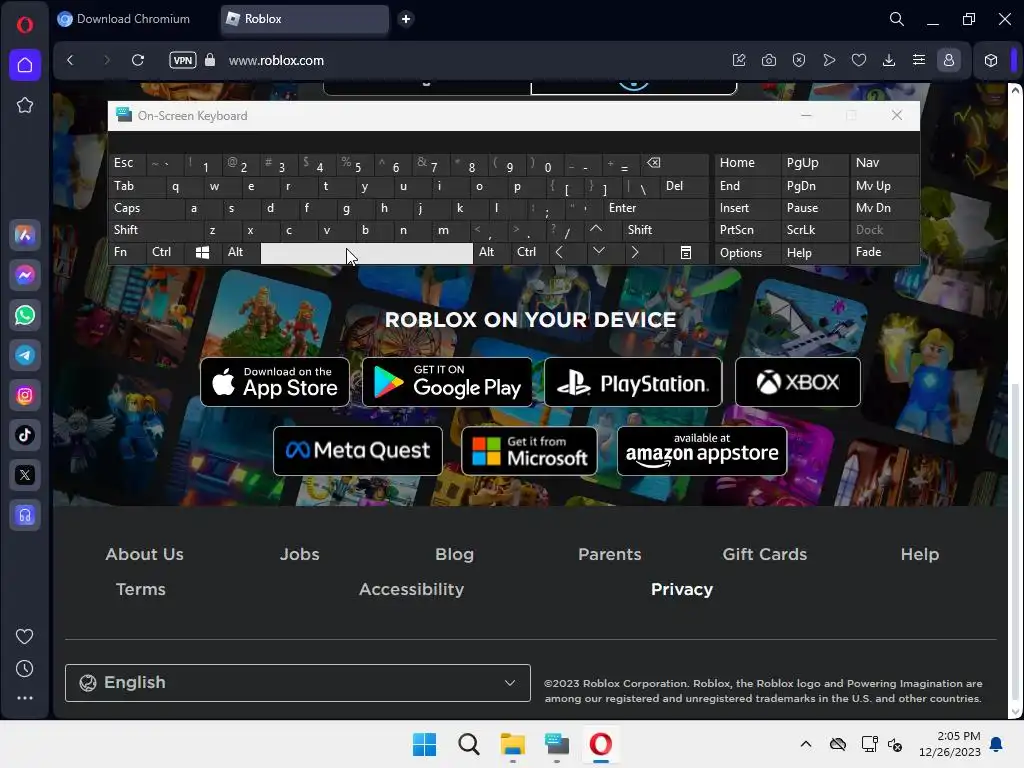
Task: Toggle right Alt key
Action: (492, 252)
